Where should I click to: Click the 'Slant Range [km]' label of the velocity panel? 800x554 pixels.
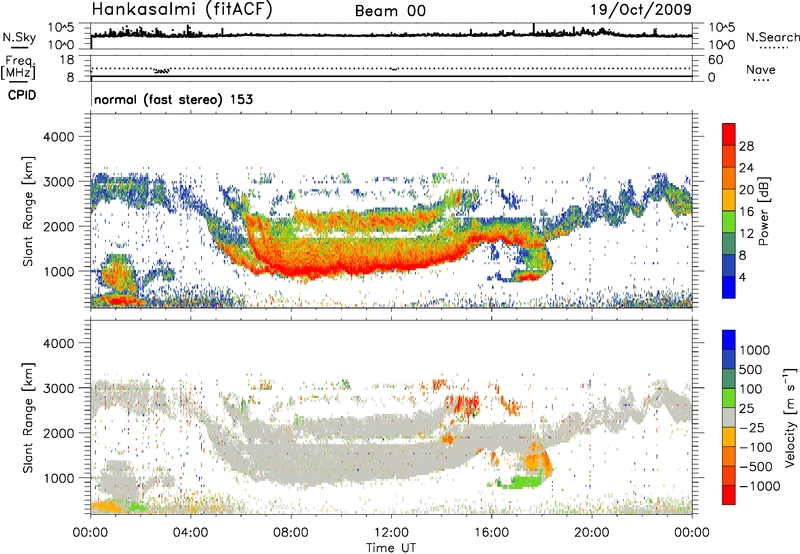28,418
